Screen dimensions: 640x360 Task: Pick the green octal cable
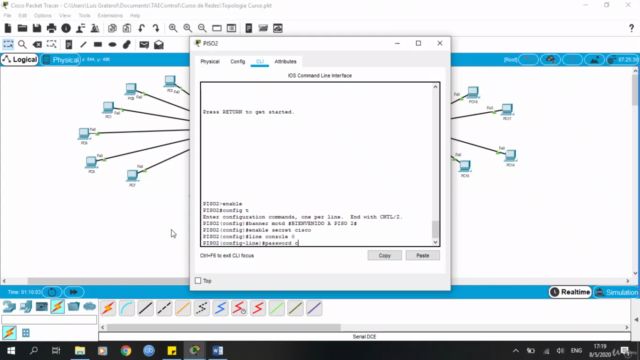pos(277,308)
